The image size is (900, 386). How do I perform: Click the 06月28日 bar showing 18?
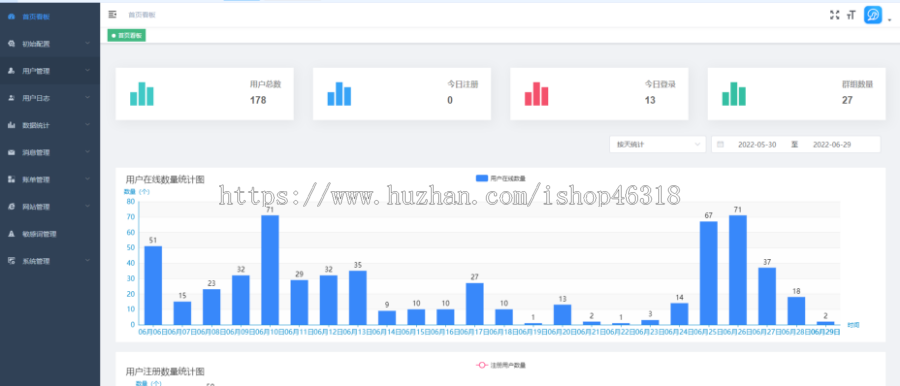coord(796,311)
